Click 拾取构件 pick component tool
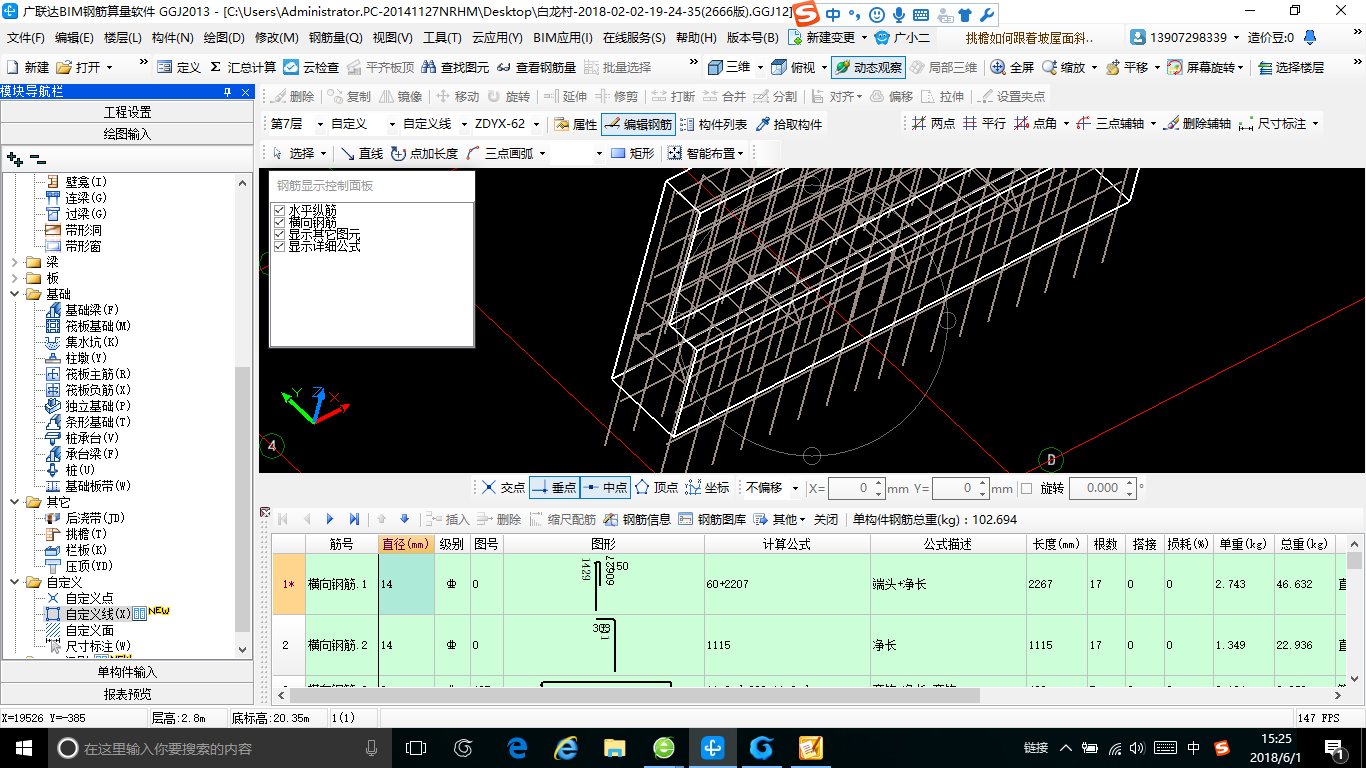The image size is (1366, 768). tap(789, 125)
